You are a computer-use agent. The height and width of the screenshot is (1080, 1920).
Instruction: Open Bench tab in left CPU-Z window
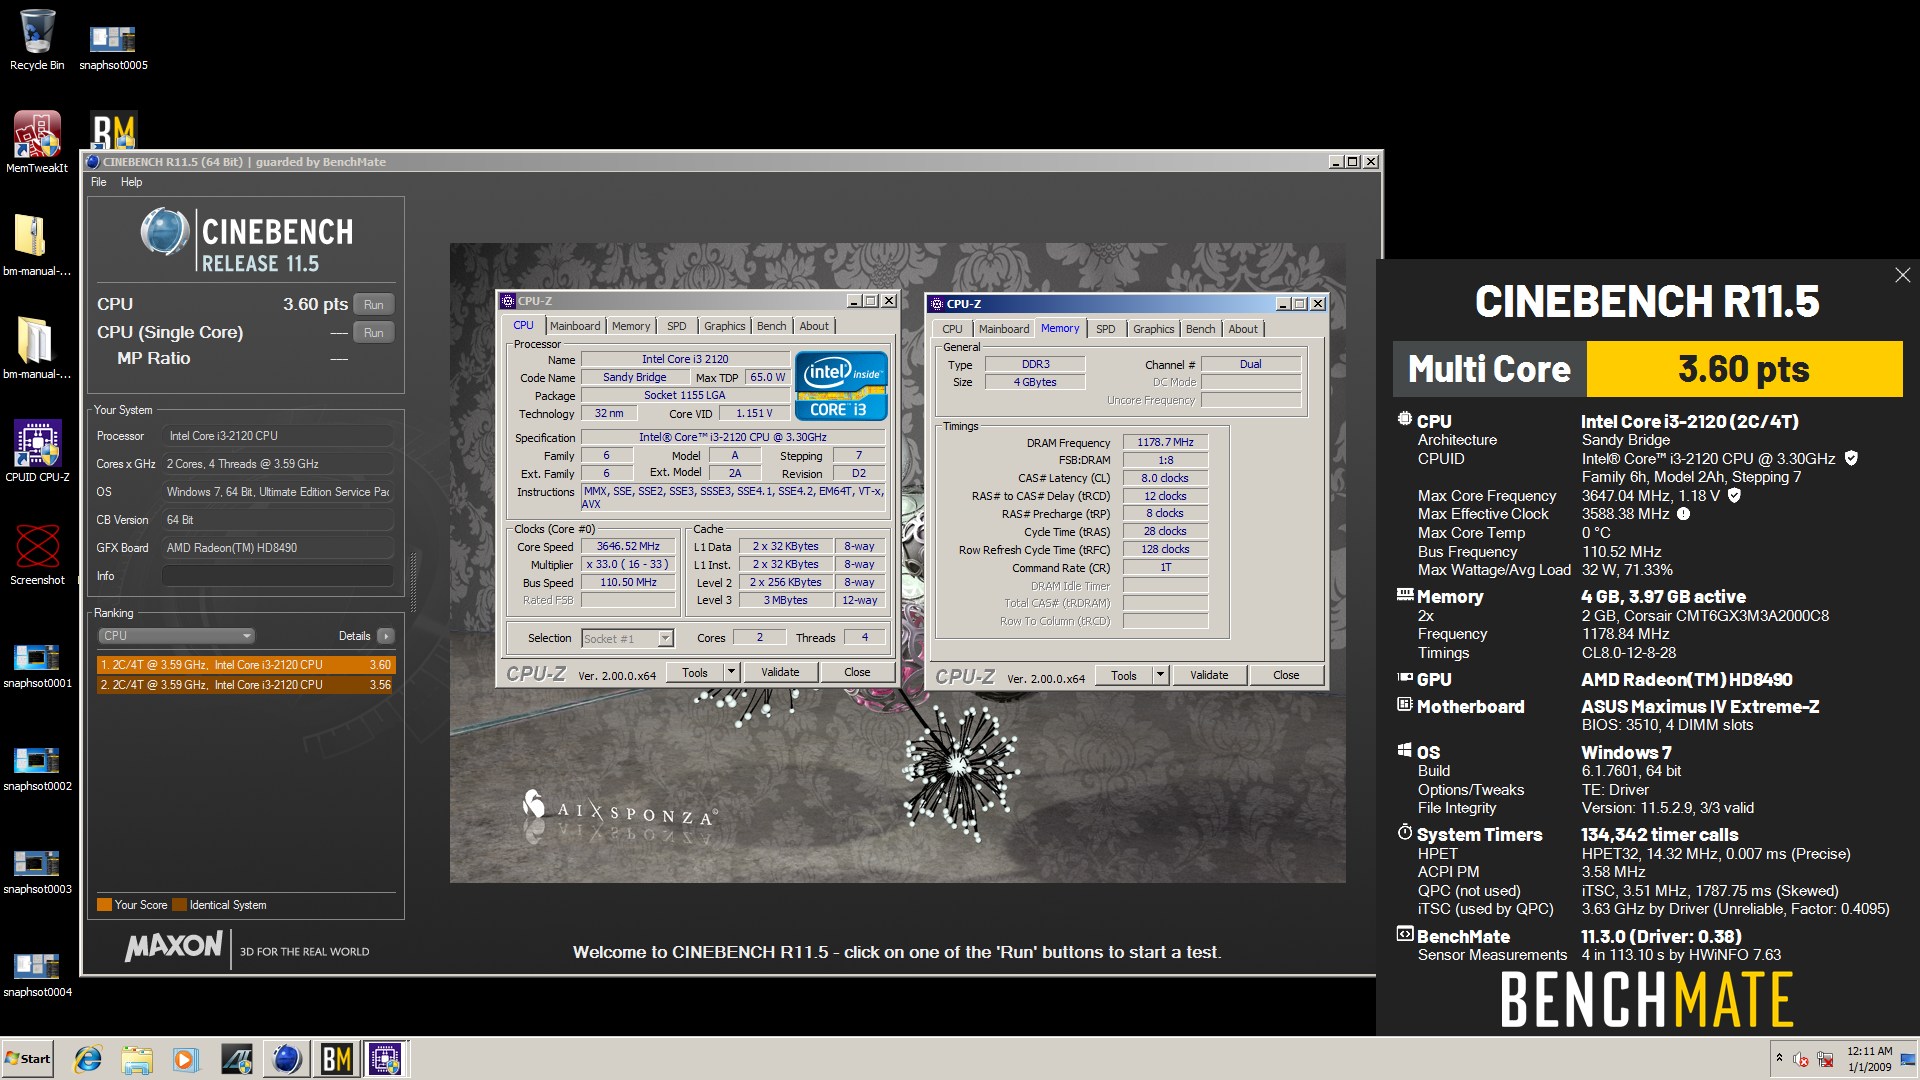point(771,326)
